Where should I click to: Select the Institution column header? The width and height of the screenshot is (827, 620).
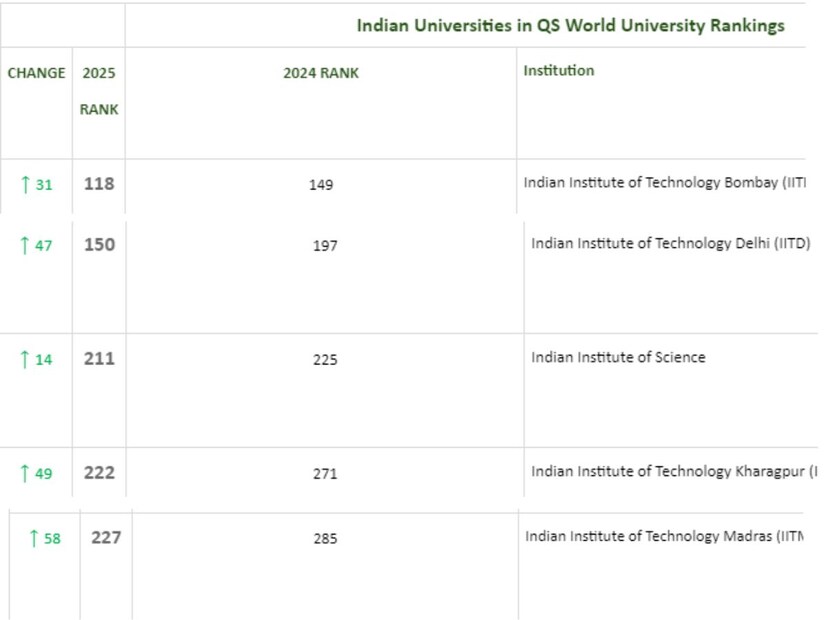[558, 71]
